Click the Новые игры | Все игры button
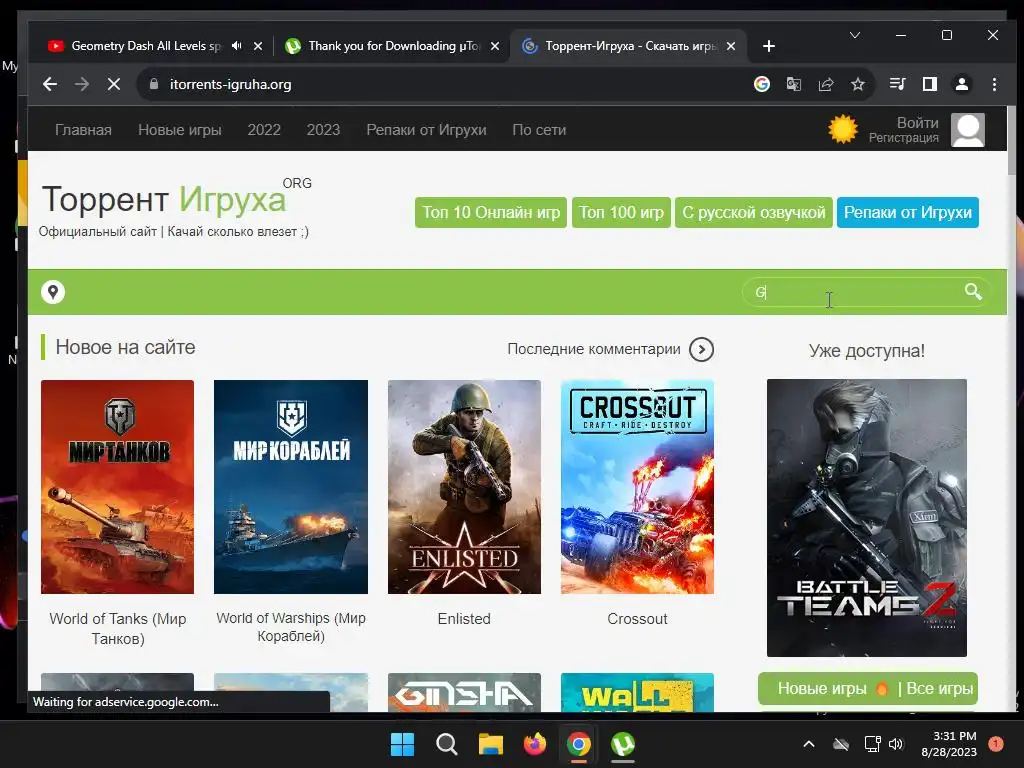 click(x=868, y=688)
